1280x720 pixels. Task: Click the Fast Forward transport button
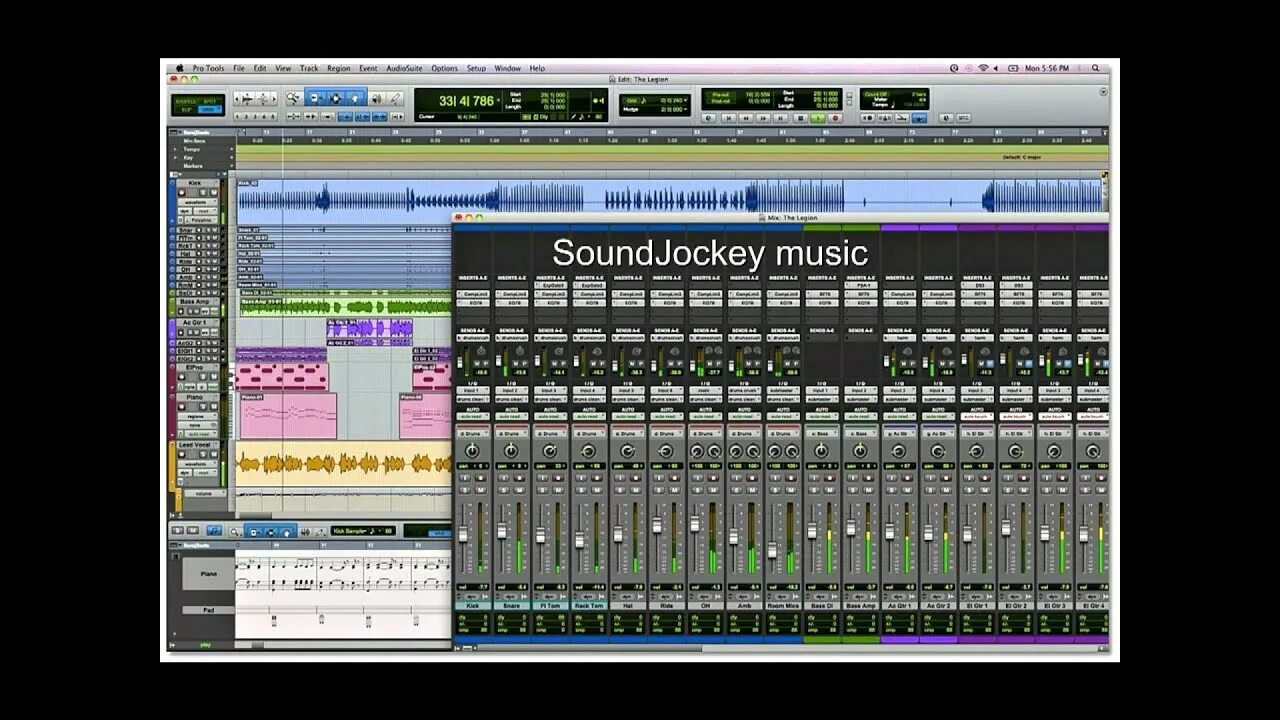[x=762, y=117]
